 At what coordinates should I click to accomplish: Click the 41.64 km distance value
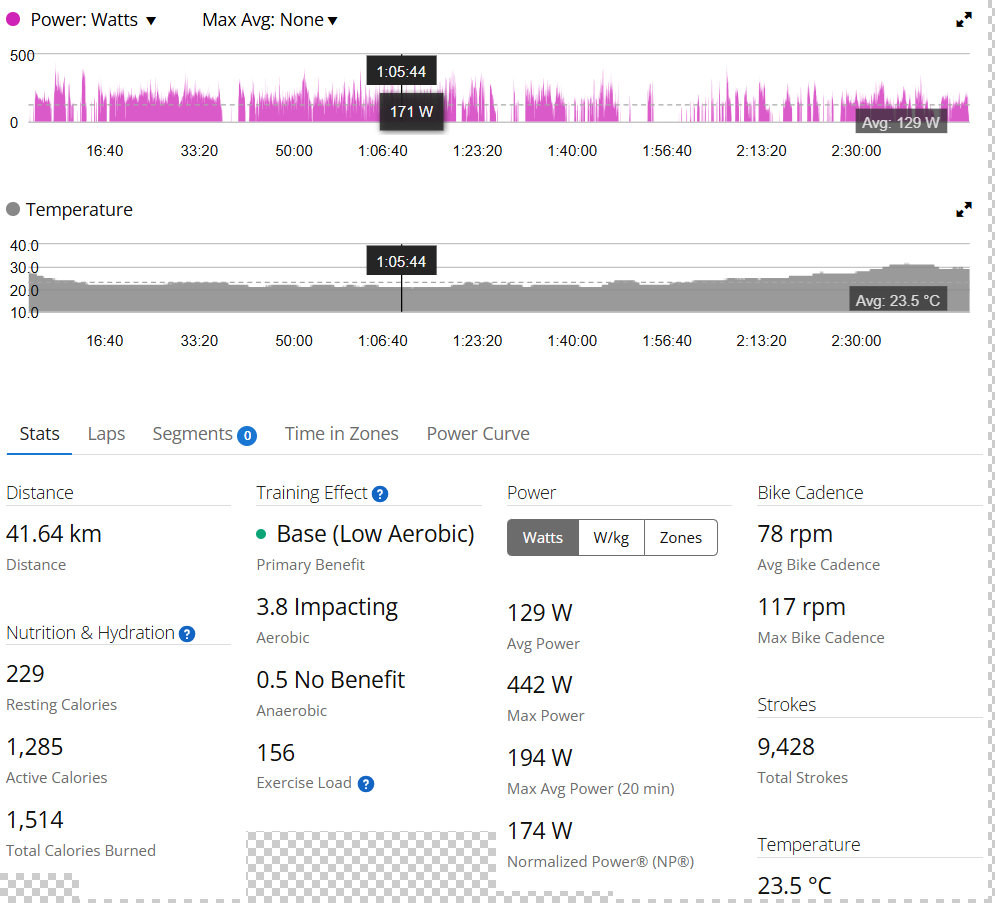54,534
